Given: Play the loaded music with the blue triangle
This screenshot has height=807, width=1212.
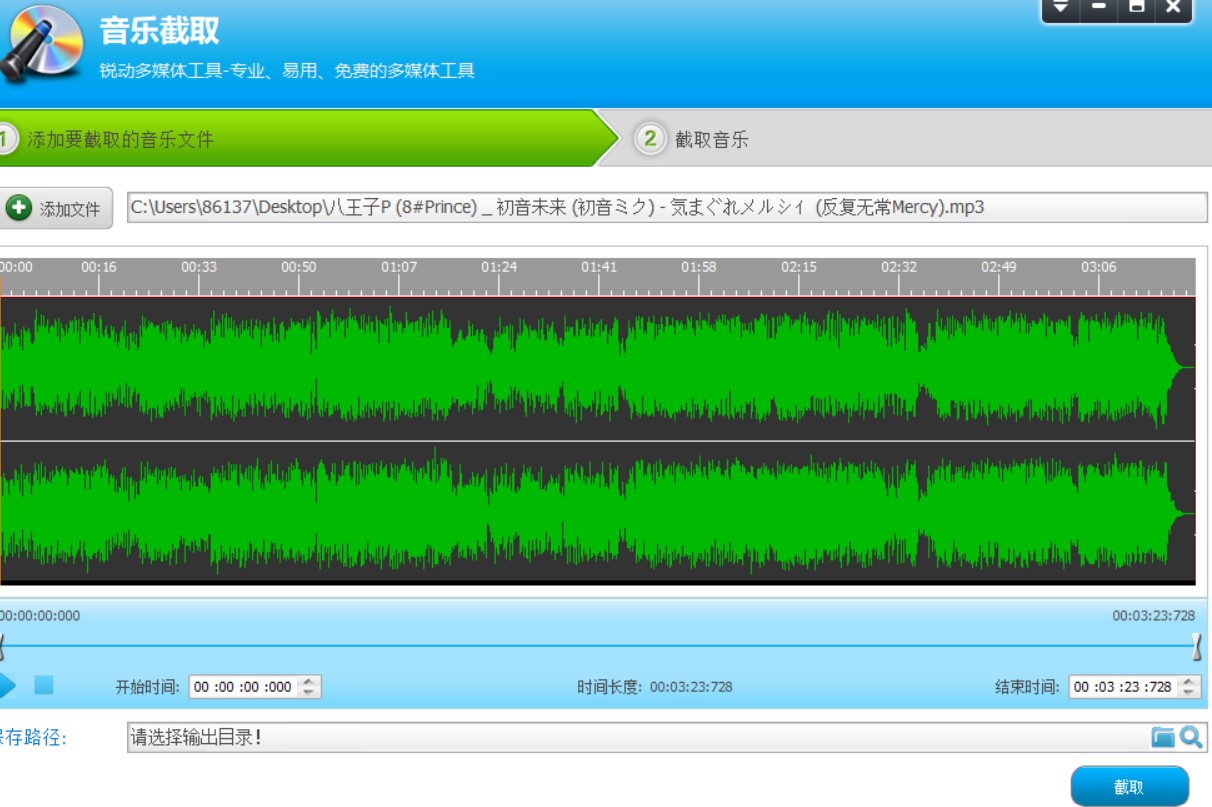Looking at the screenshot, I should click(x=6, y=685).
